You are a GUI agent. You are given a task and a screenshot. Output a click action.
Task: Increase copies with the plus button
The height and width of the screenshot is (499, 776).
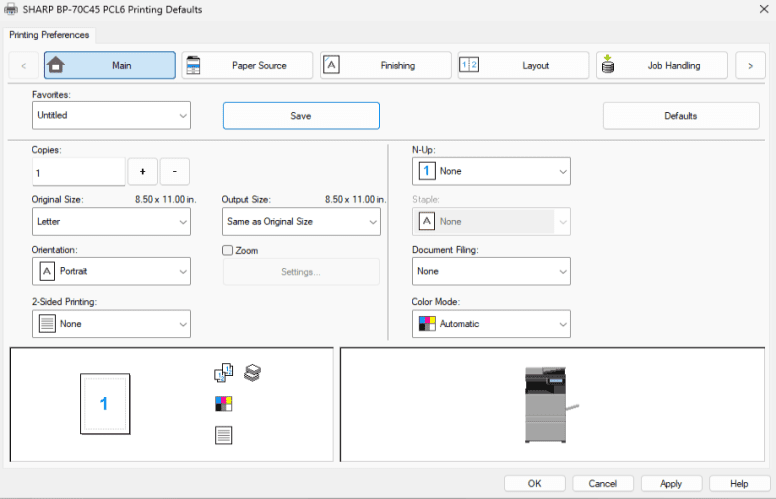pos(143,172)
